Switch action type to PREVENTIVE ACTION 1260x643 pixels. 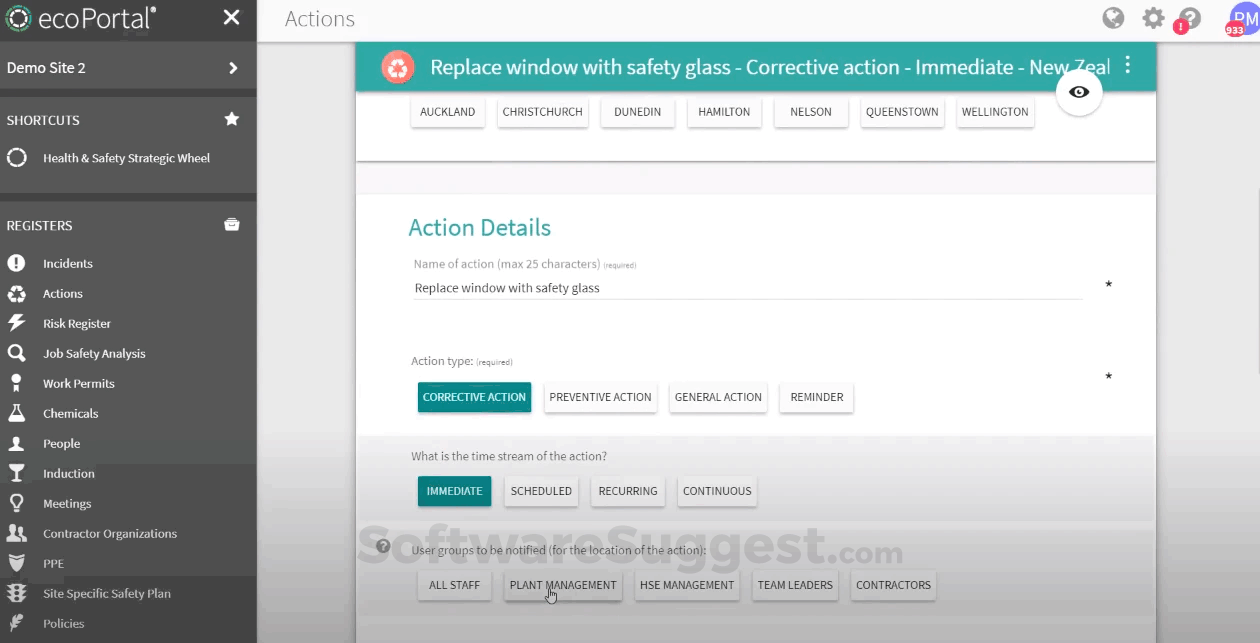[x=600, y=397]
